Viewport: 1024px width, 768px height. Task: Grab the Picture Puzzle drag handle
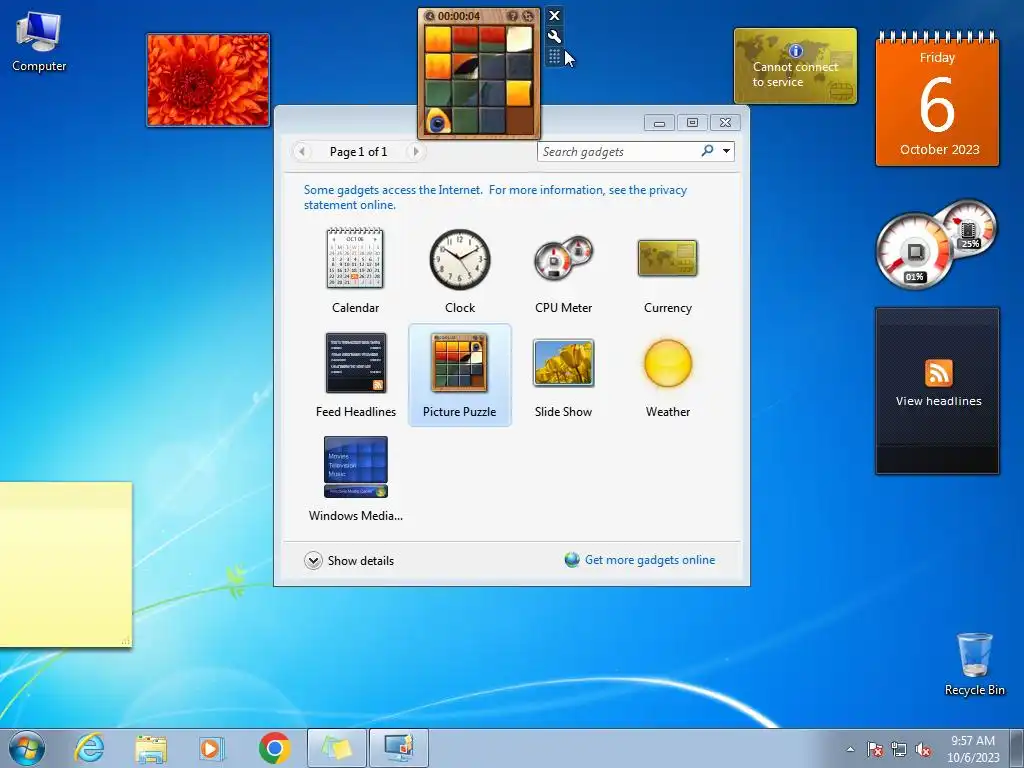[554, 57]
